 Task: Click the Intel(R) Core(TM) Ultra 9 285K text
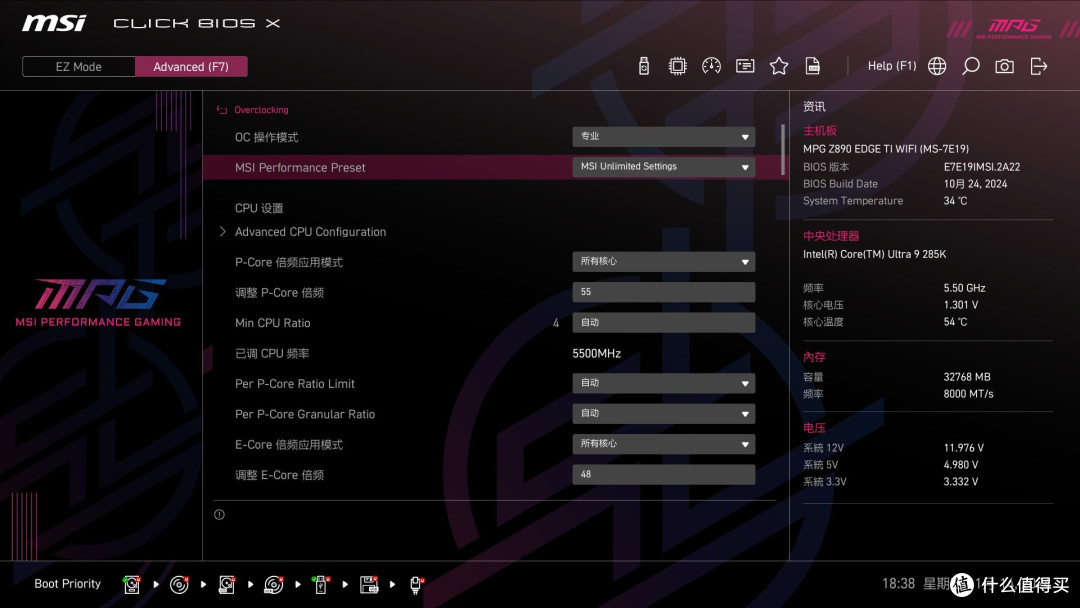pos(875,254)
